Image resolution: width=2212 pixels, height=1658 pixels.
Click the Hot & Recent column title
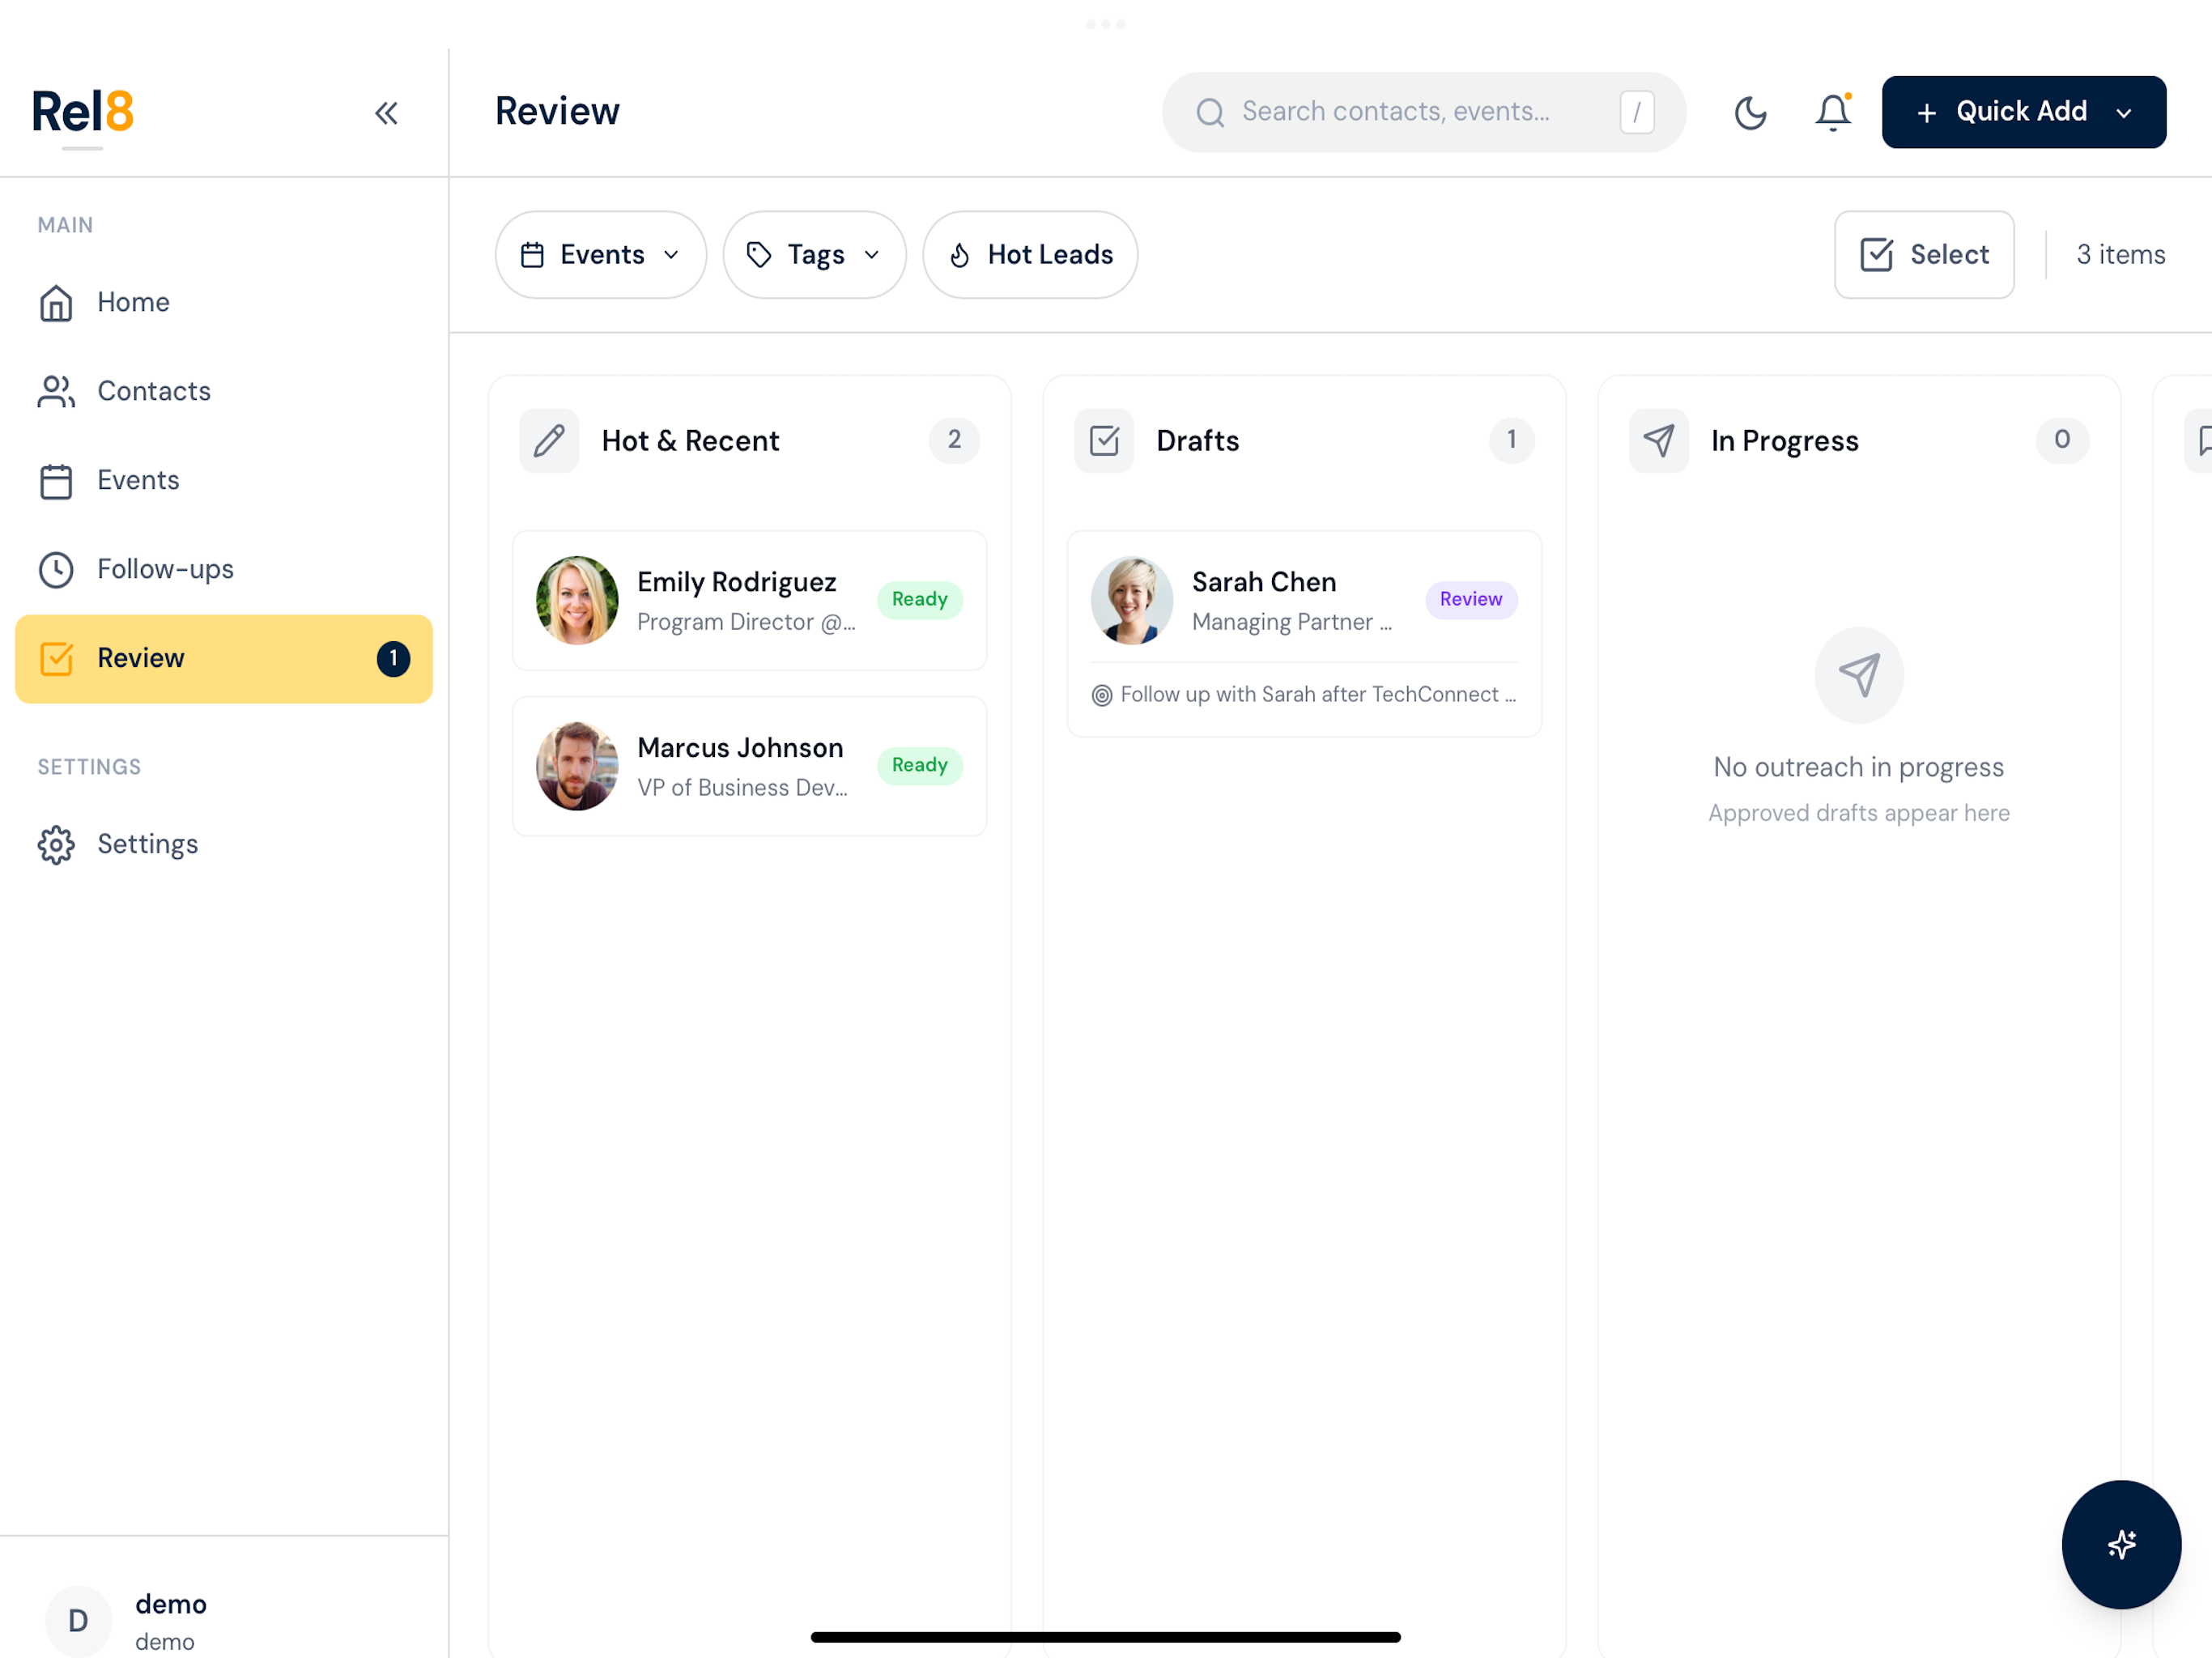point(690,440)
